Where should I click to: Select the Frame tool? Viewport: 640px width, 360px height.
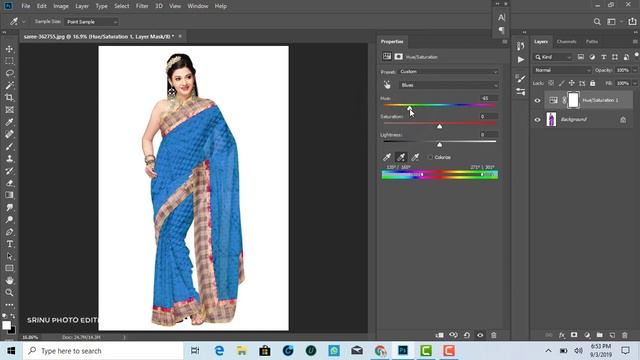point(9,110)
